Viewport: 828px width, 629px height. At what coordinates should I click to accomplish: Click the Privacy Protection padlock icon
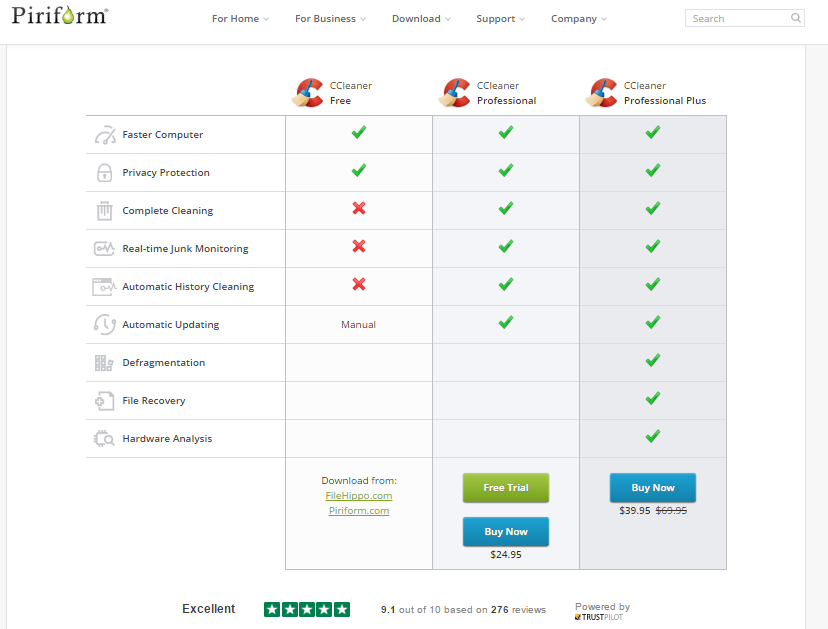point(105,173)
